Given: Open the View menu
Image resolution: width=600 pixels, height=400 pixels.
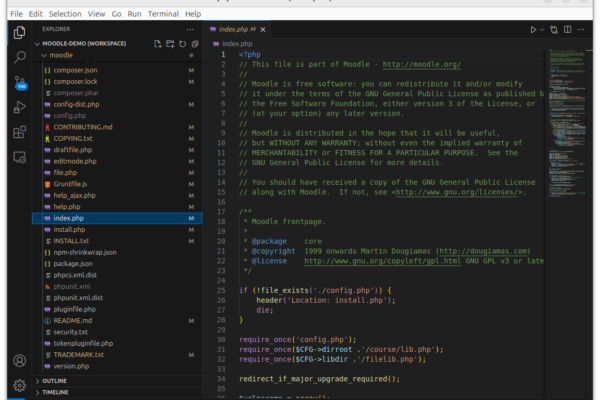Looking at the screenshot, I should pyautogui.click(x=96, y=14).
